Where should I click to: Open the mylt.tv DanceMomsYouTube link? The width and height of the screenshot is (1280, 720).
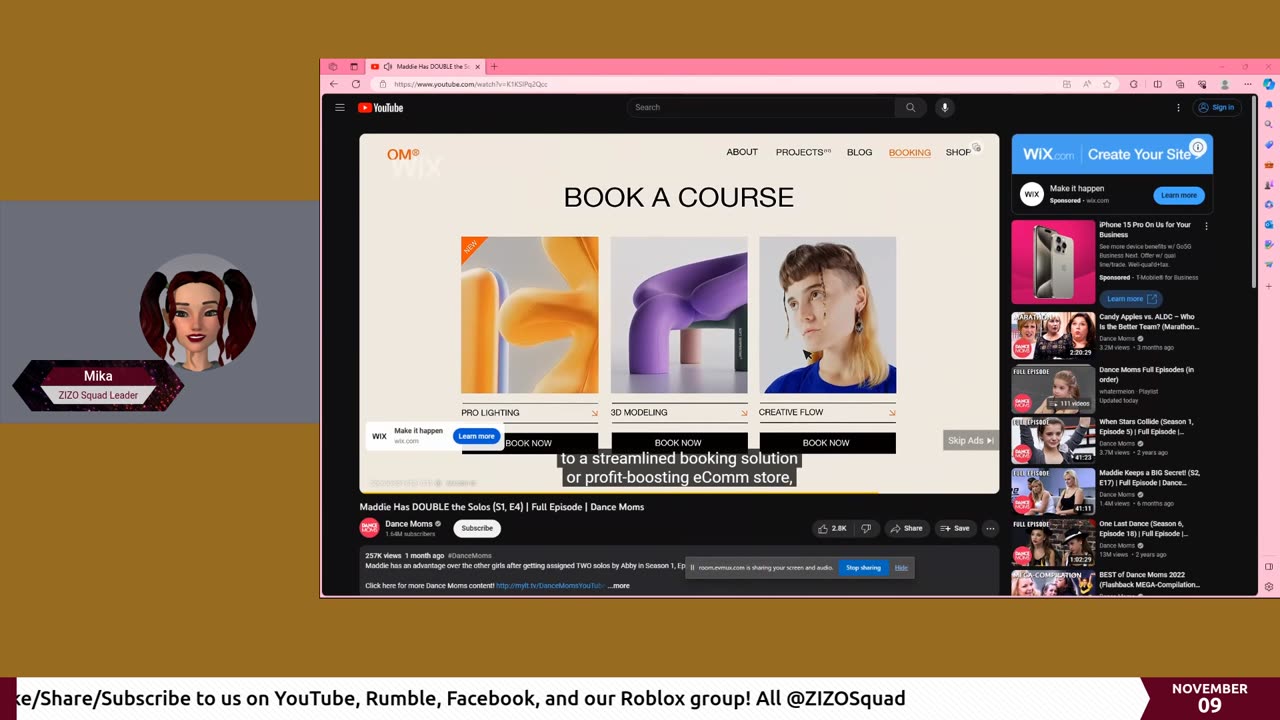[x=550, y=586]
